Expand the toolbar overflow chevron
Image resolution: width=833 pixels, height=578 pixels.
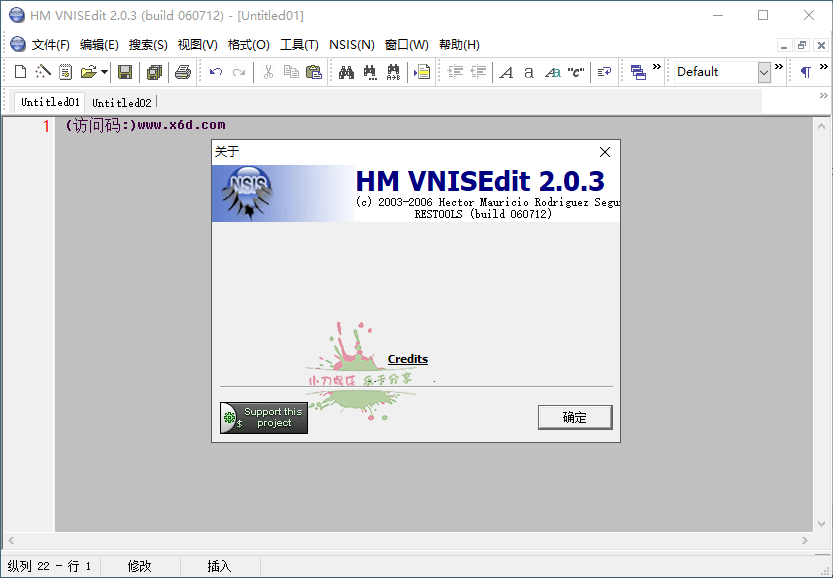779,71
